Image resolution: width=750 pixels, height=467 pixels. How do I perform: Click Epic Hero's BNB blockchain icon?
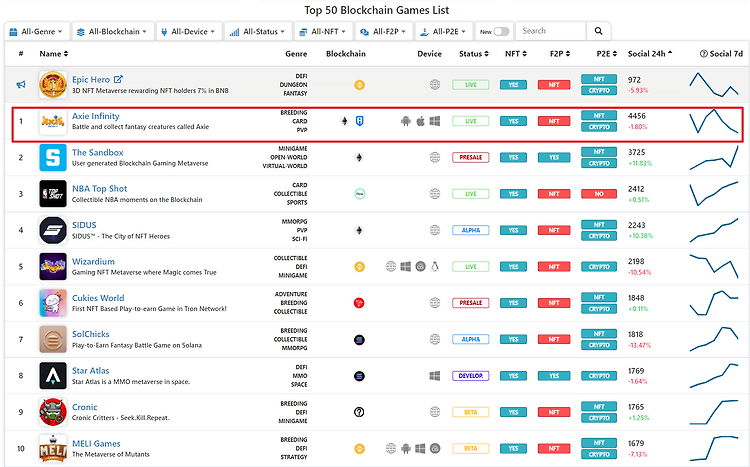tap(360, 85)
